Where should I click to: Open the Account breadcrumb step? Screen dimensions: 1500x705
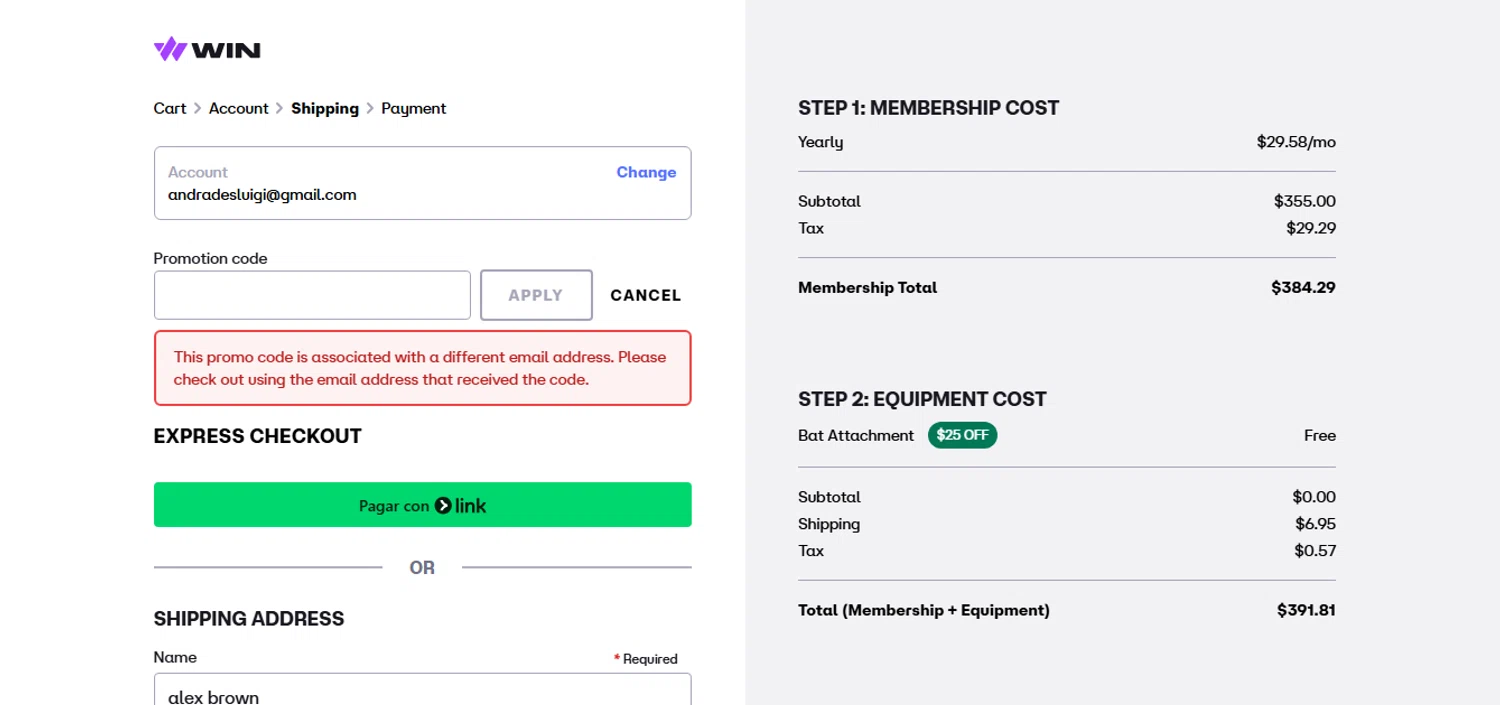[x=239, y=108]
